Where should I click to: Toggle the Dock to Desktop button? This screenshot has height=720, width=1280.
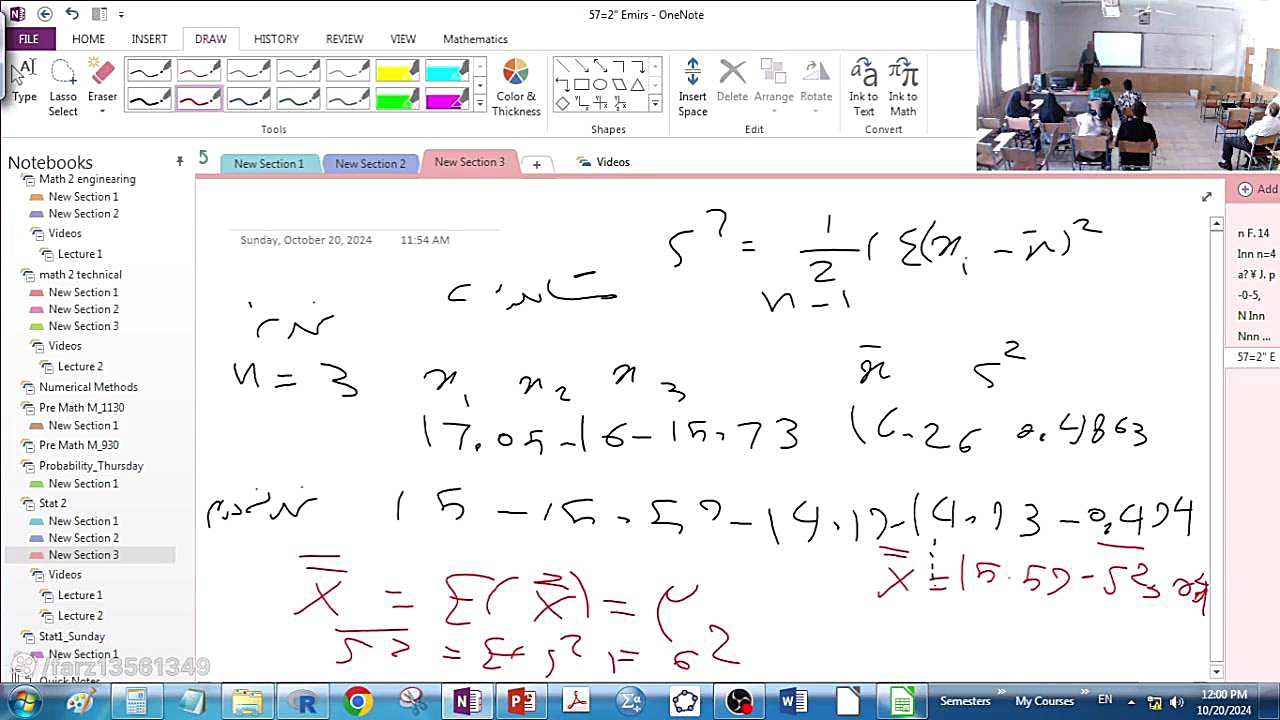point(99,14)
